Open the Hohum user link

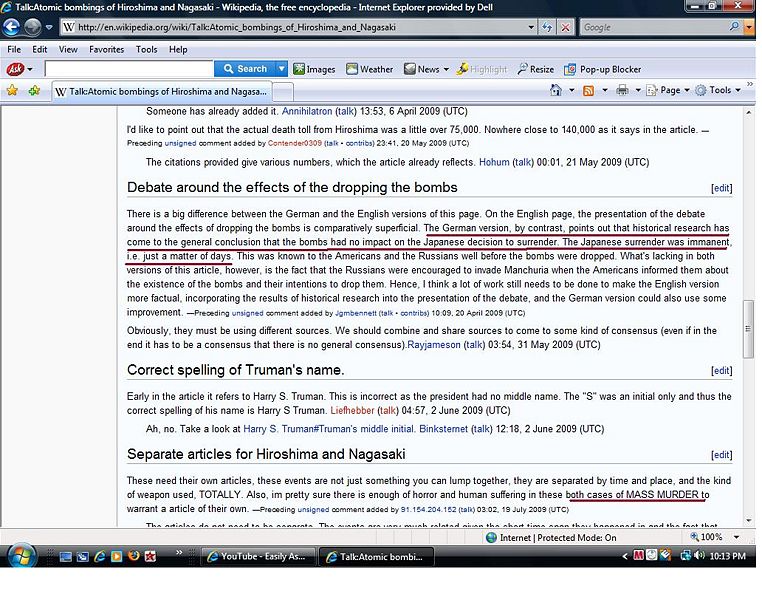pyautogui.click(x=494, y=162)
